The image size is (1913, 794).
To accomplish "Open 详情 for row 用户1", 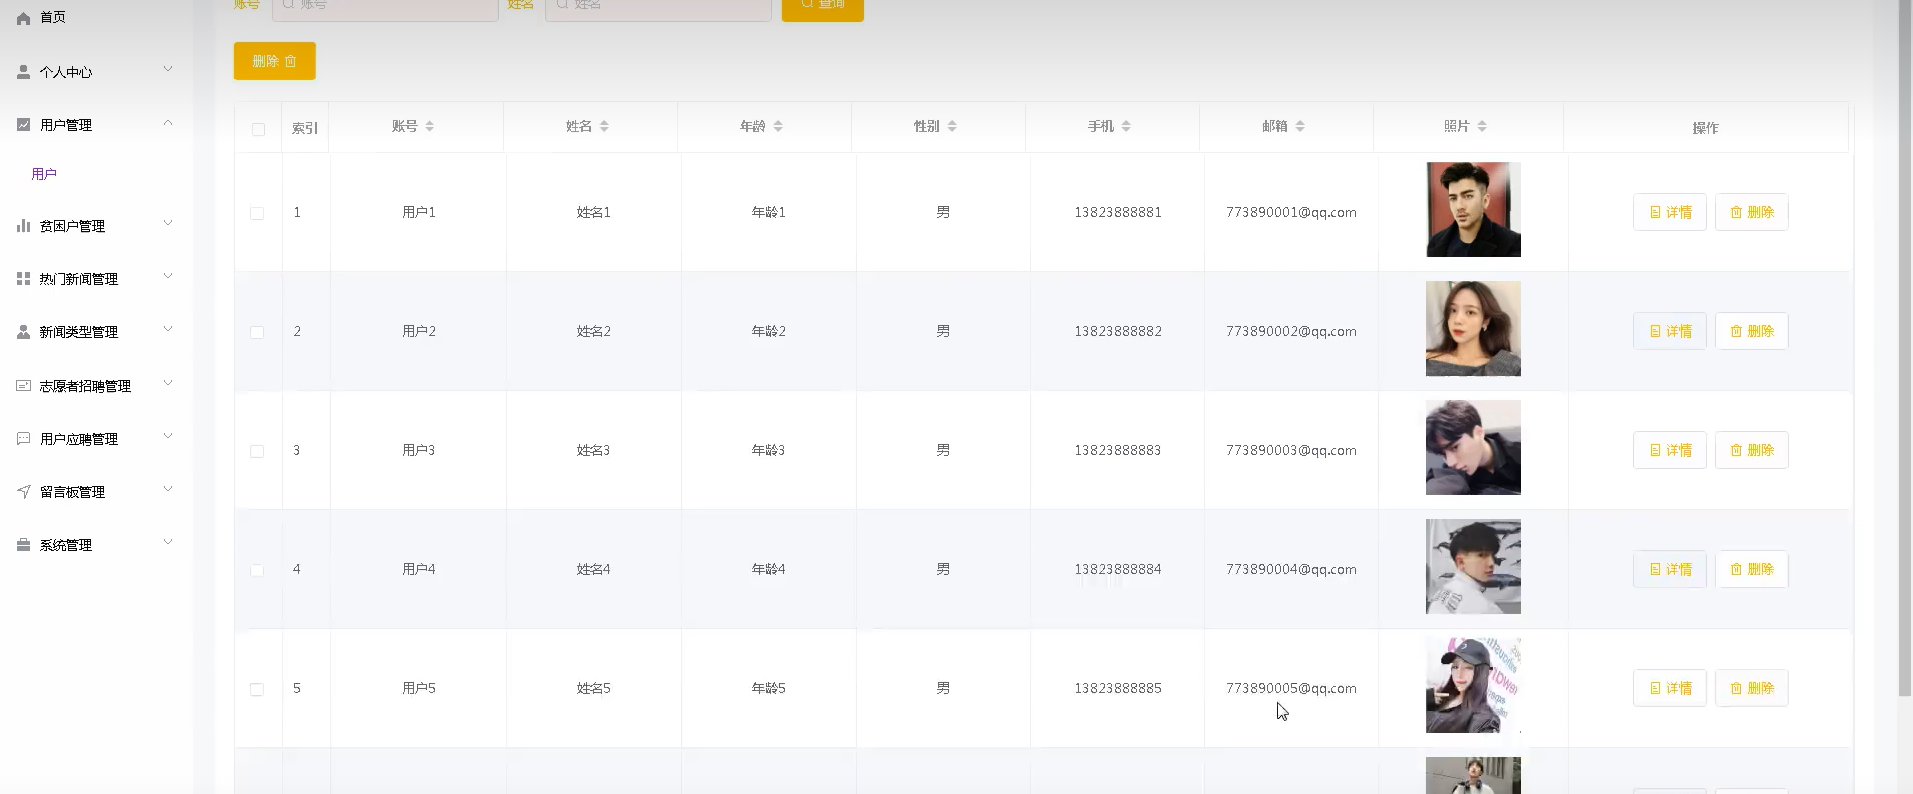I will (1670, 212).
